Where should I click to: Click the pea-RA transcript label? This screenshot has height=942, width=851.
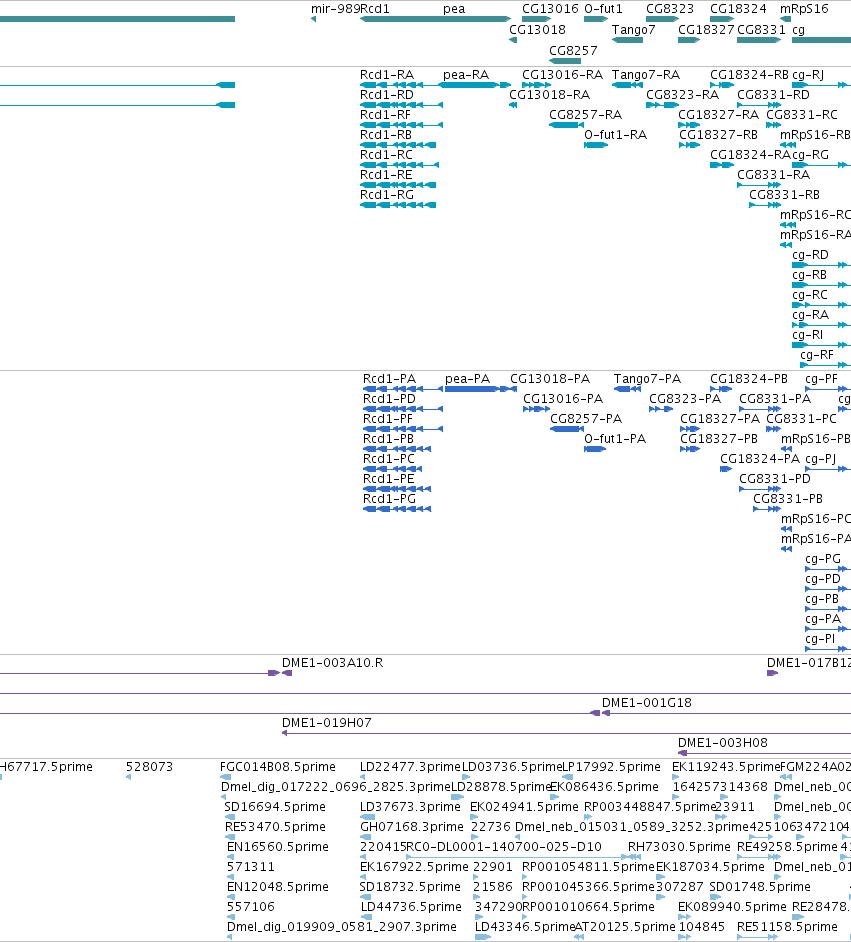coord(466,75)
